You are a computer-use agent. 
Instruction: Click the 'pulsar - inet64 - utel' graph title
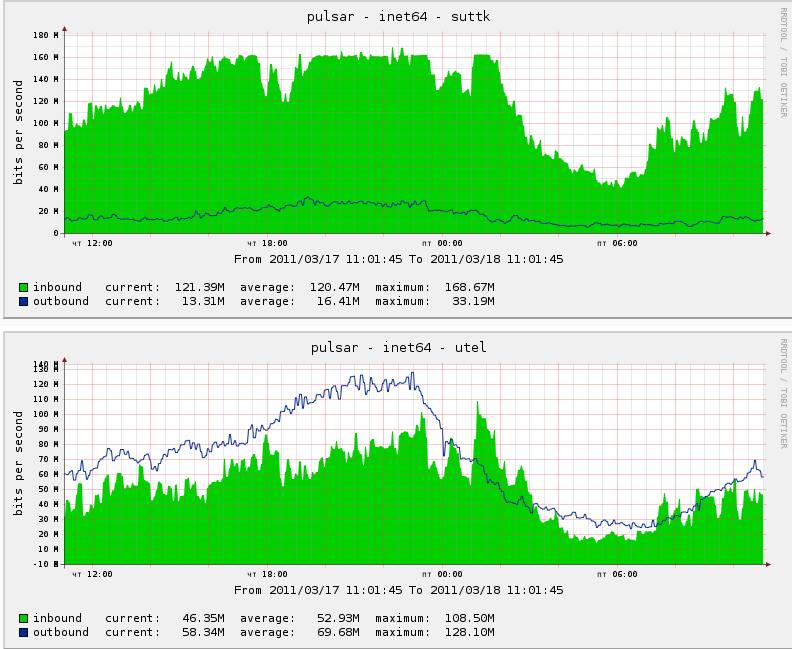pos(398,347)
